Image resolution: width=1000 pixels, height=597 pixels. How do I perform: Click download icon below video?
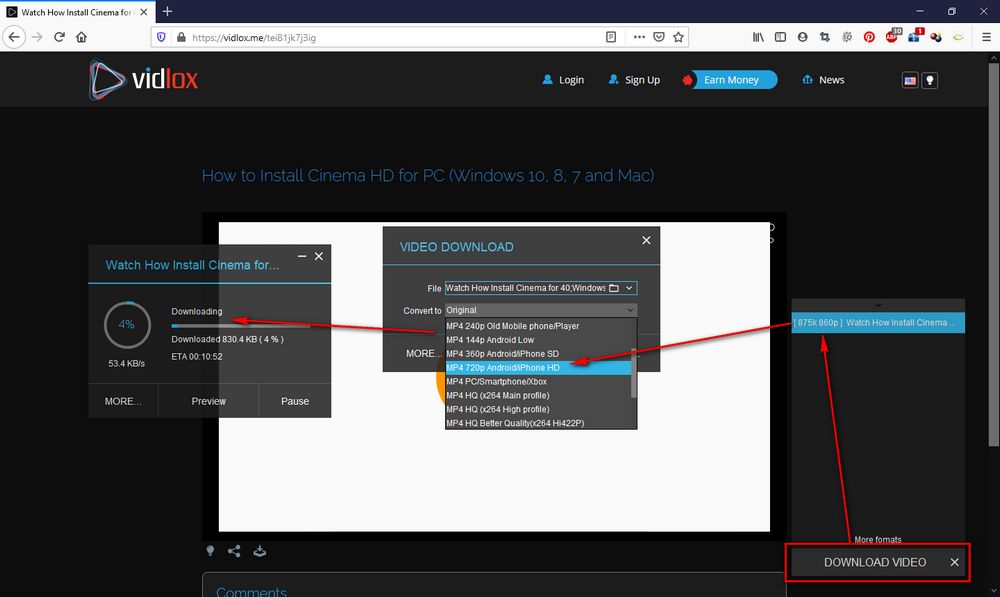[x=260, y=550]
